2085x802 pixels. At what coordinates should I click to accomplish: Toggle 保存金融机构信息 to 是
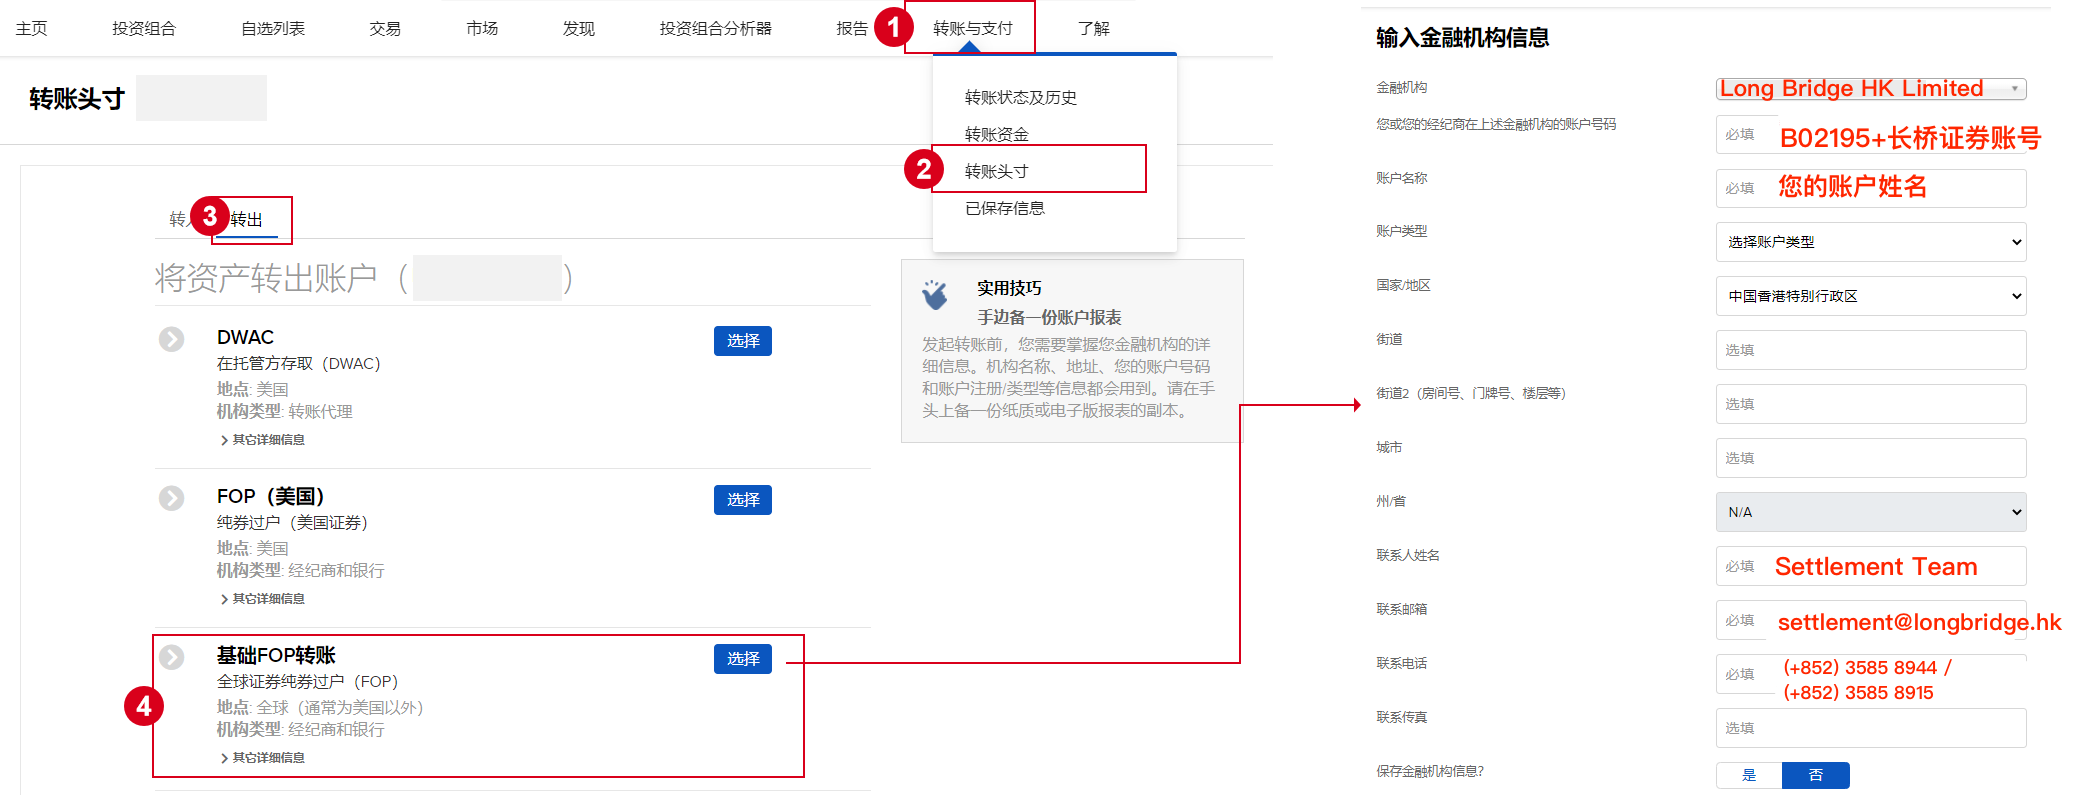tap(1749, 775)
